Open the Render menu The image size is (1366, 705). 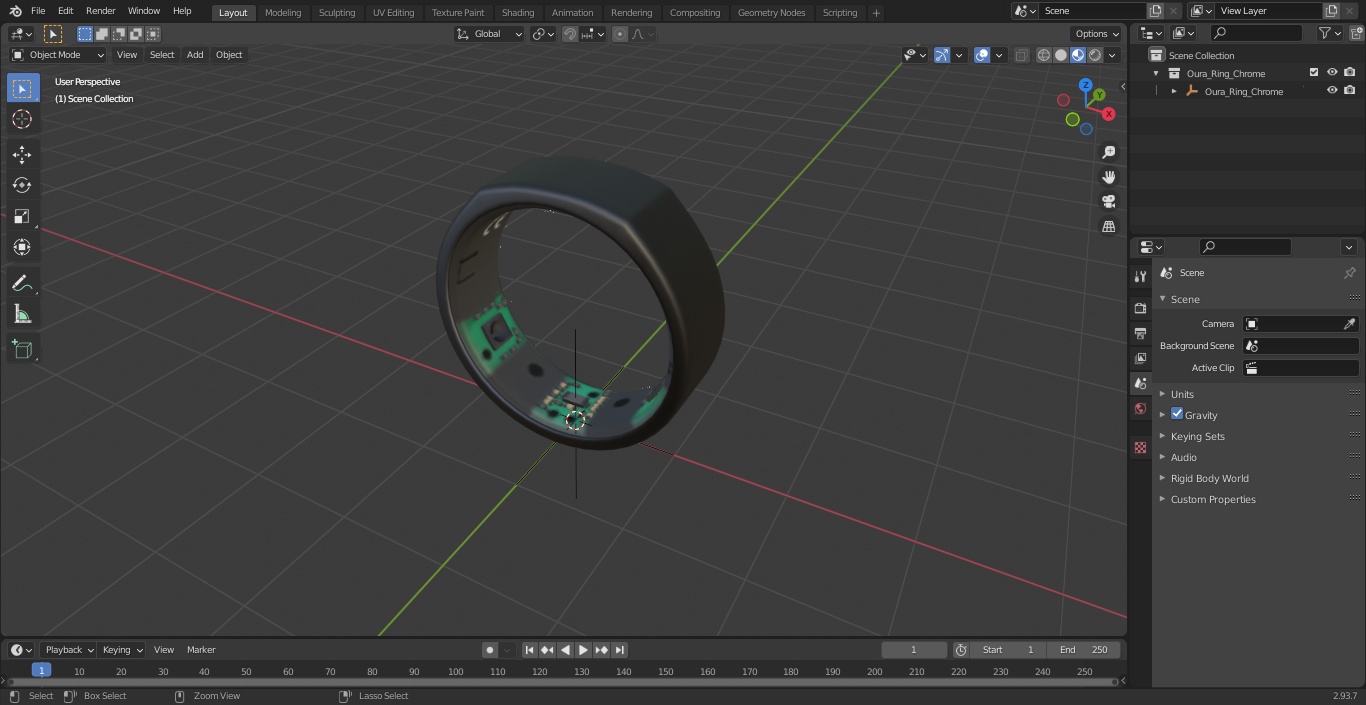coord(101,11)
